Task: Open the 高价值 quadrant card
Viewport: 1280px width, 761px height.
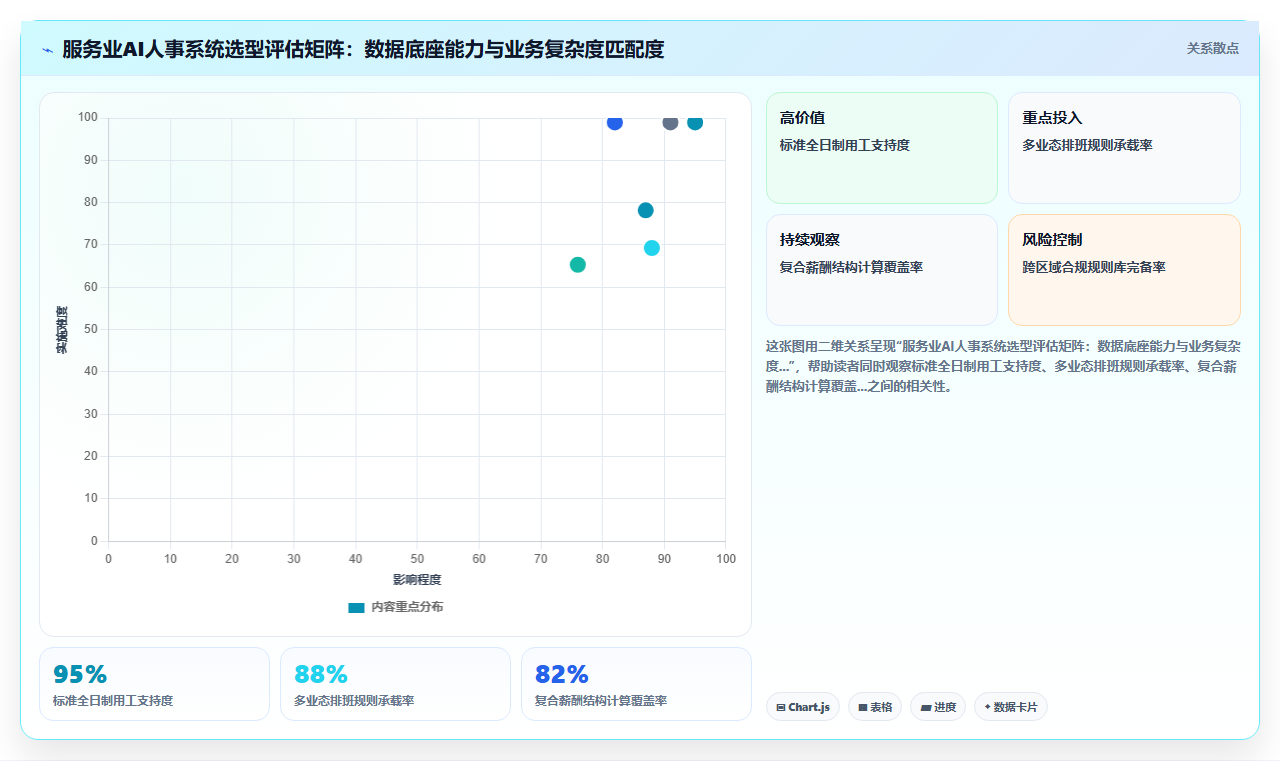Action: point(882,148)
